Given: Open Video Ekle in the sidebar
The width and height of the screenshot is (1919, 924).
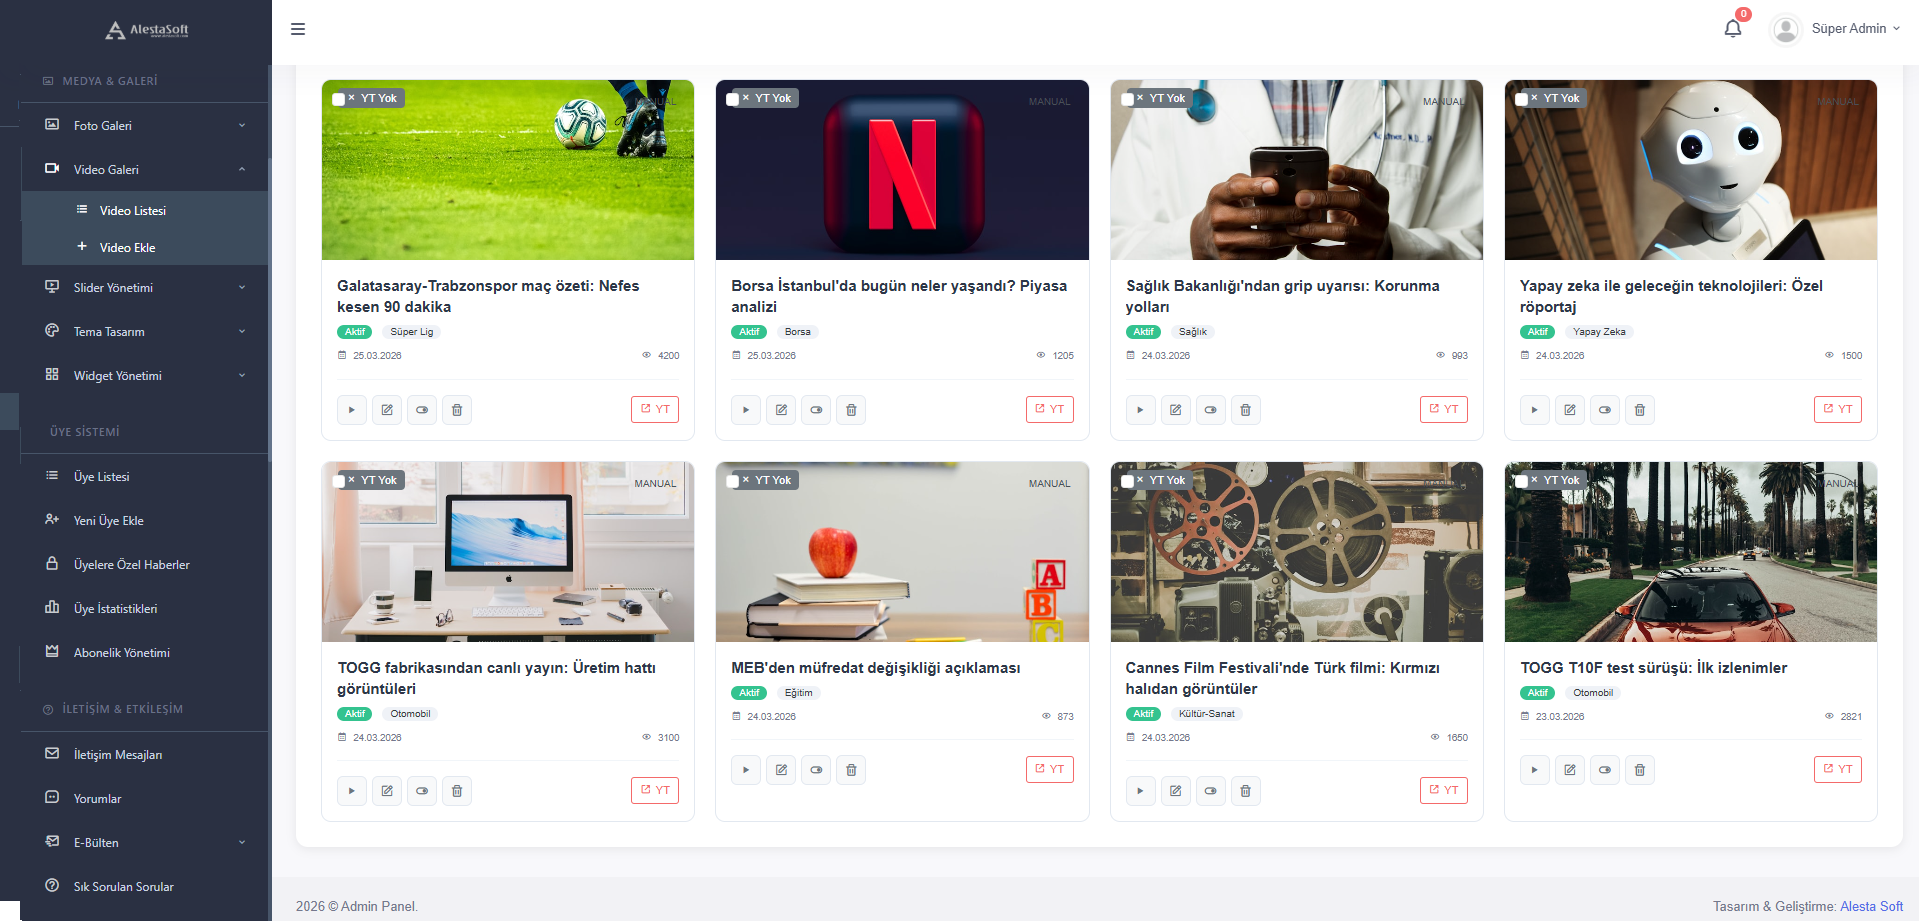Looking at the screenshot, I should pos(127,248).
